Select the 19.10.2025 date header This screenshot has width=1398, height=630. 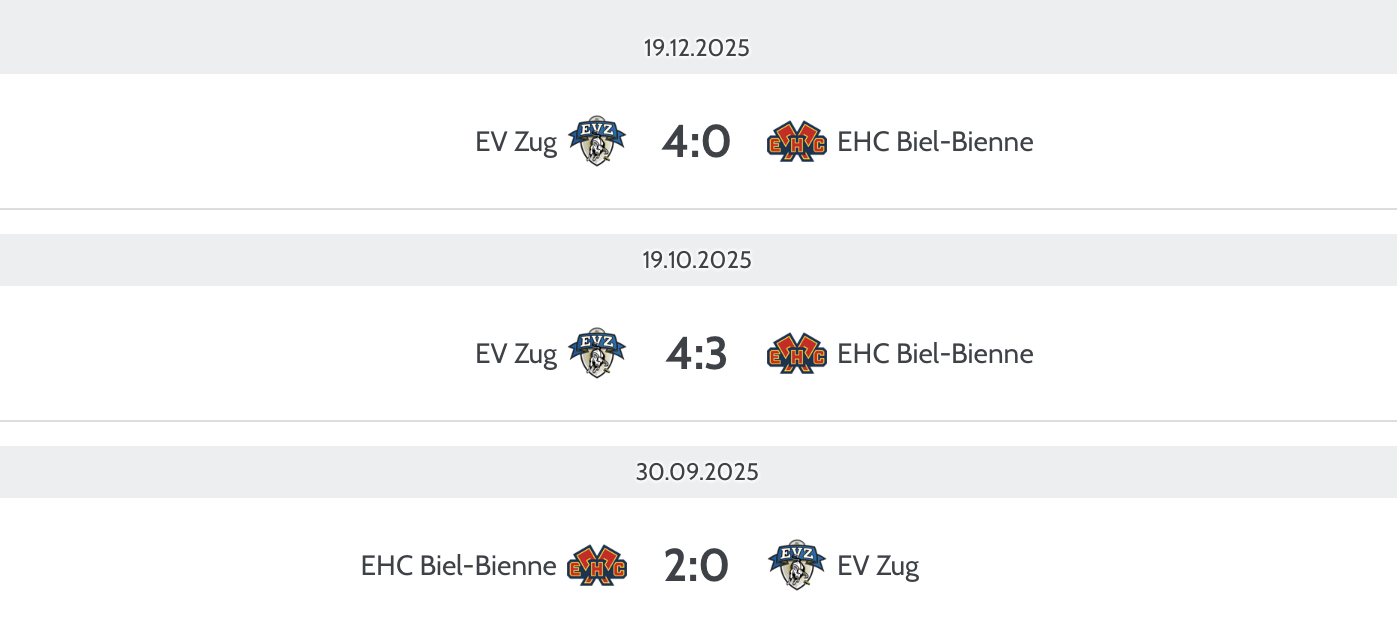coord(697,260)
